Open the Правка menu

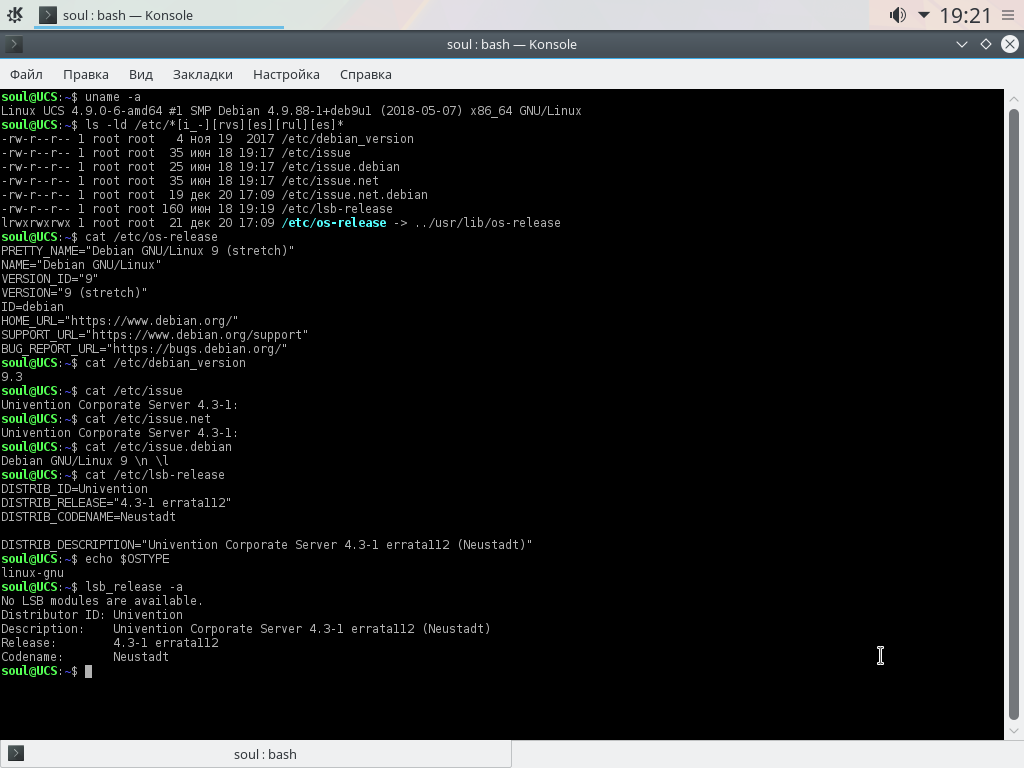(x=86, y=74)
